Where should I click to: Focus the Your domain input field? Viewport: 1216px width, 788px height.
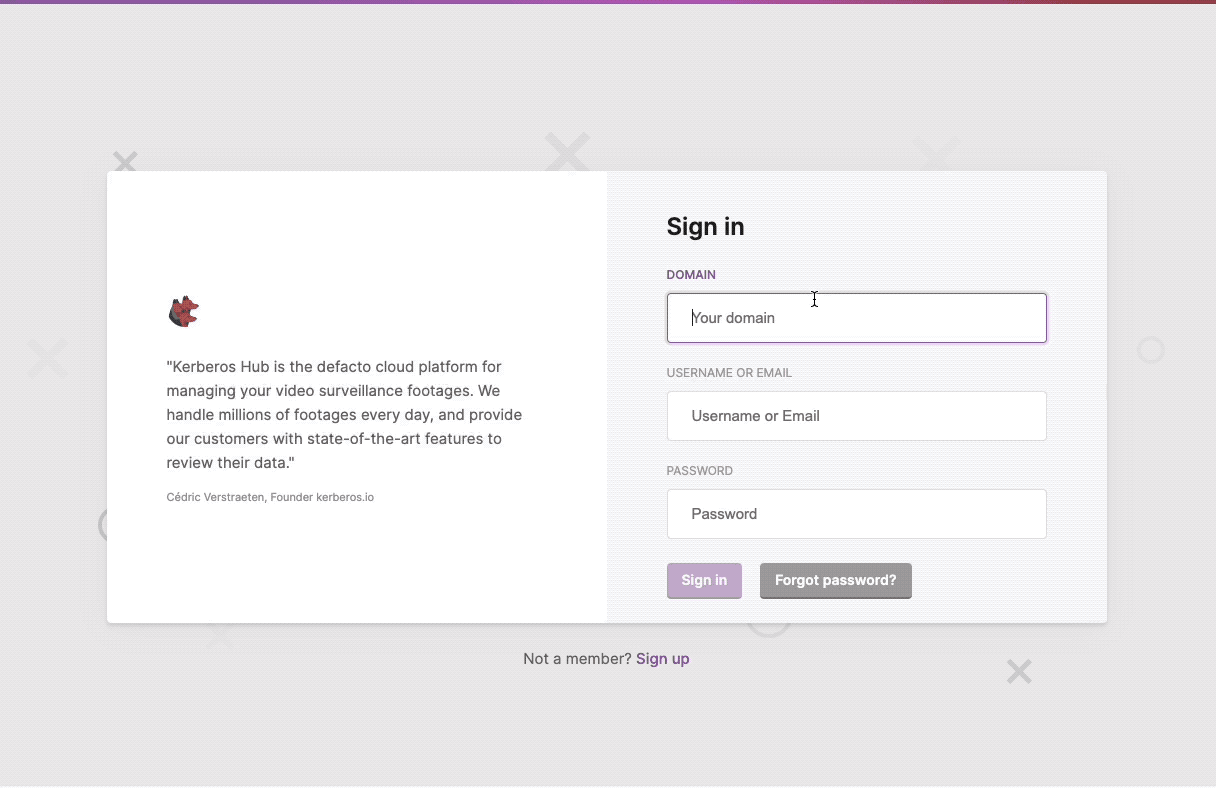point(856,317)
